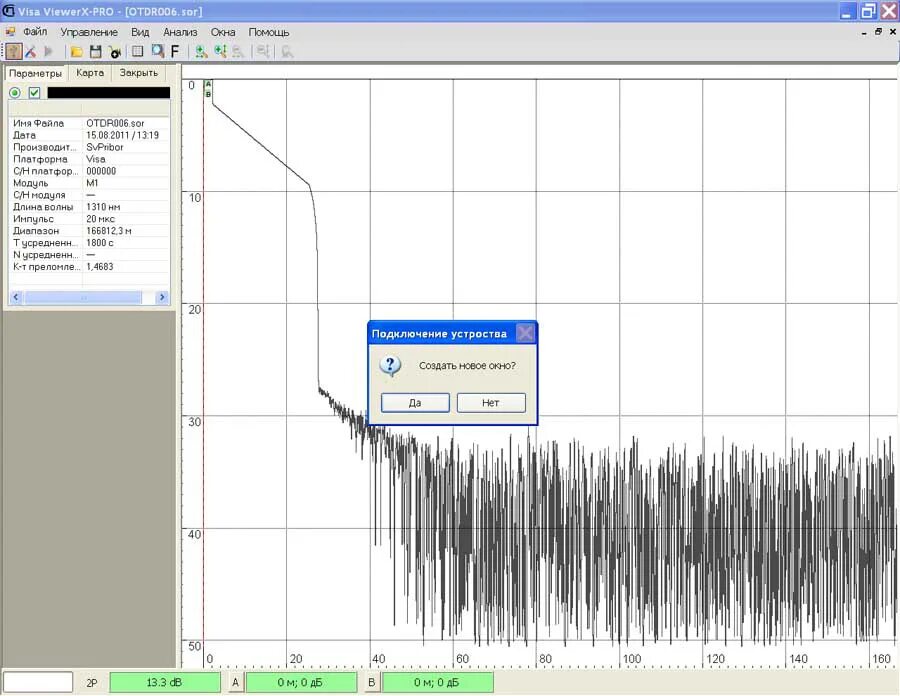Click the right arrow of parameters scrollbar
Image resolution: width=900 pixels, height=696 pixels.
pos(162,297)
